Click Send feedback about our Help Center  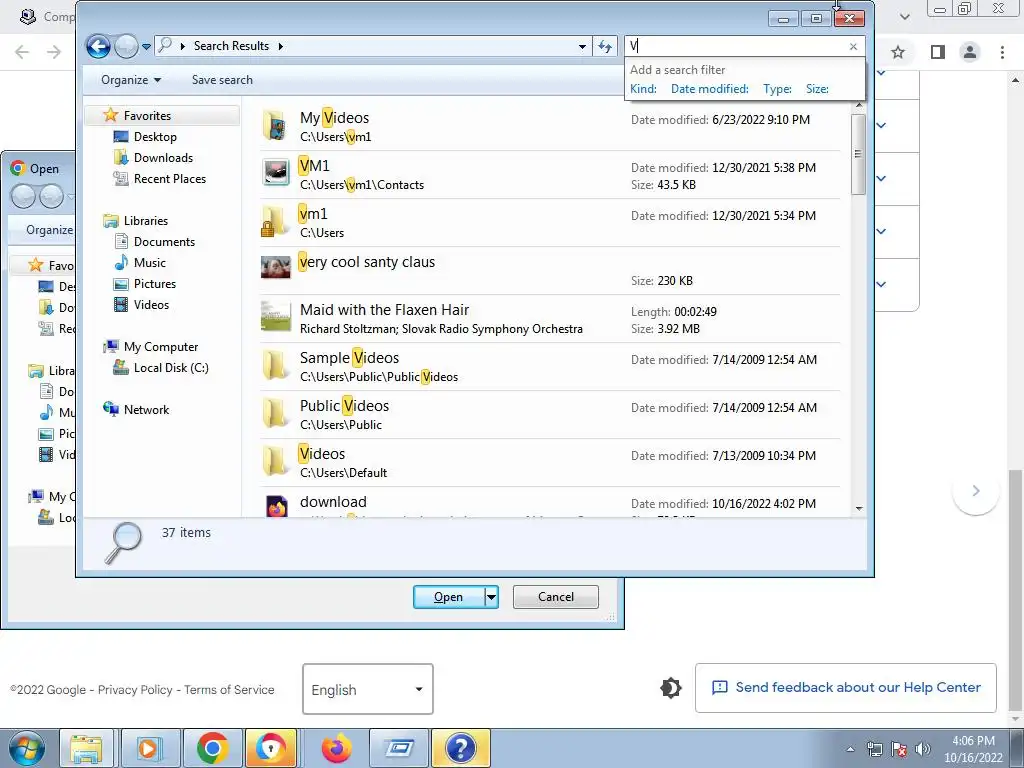coord(846,688)
